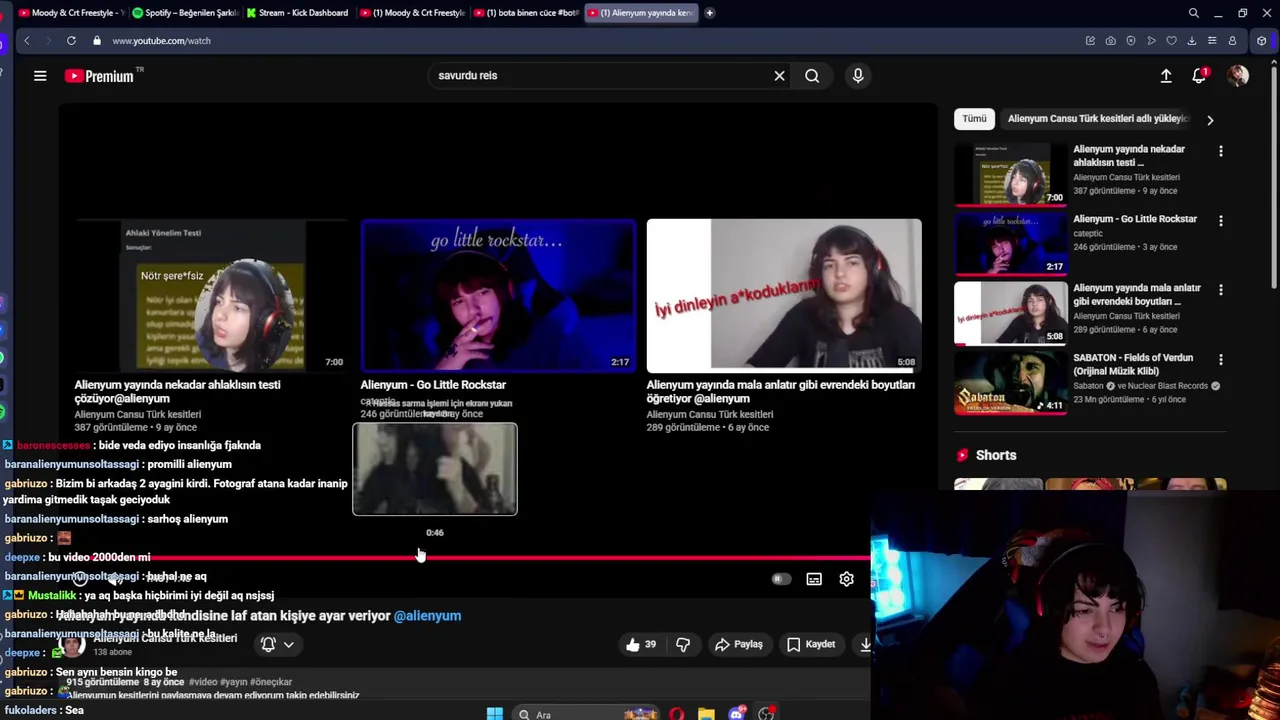The height and width of the screenshot is (720, 1280).
Task: Reload the page in the browser
Action: click(x=71, y=41)
